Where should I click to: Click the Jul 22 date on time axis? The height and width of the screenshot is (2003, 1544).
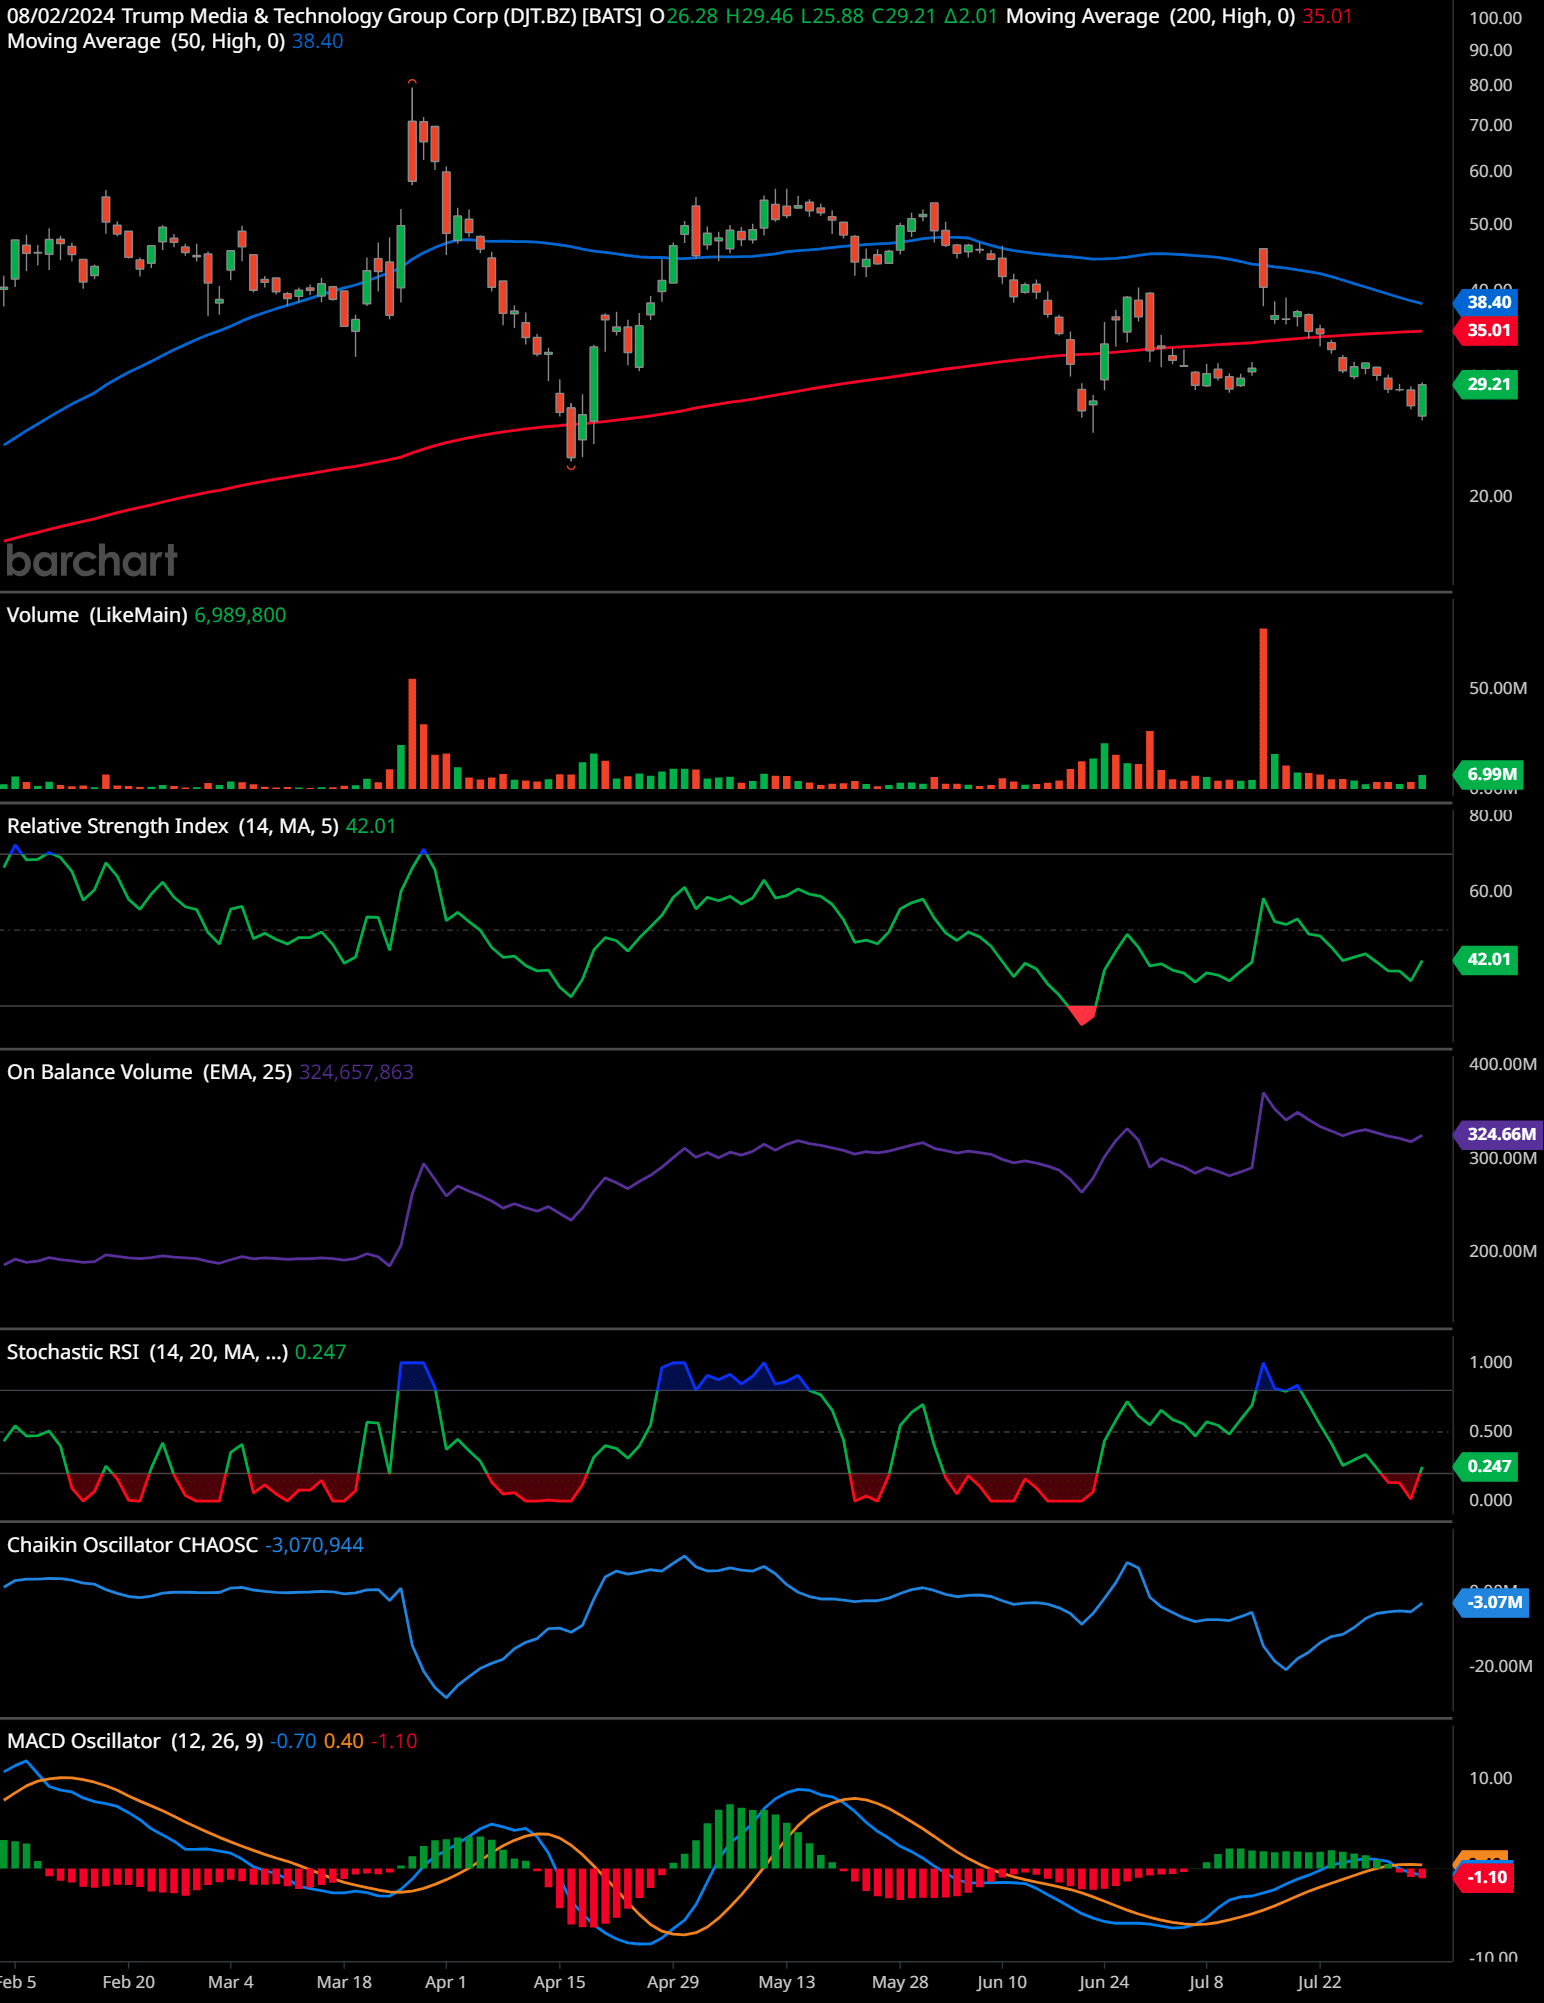click(x=1320, y=1982)
